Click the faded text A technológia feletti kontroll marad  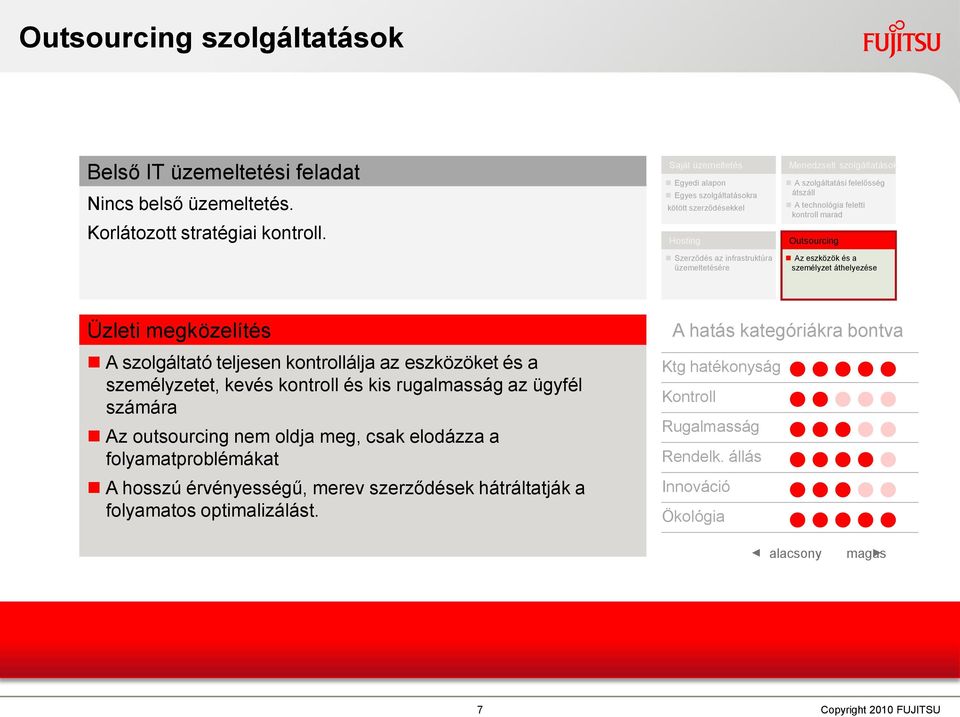click(828, 209)
